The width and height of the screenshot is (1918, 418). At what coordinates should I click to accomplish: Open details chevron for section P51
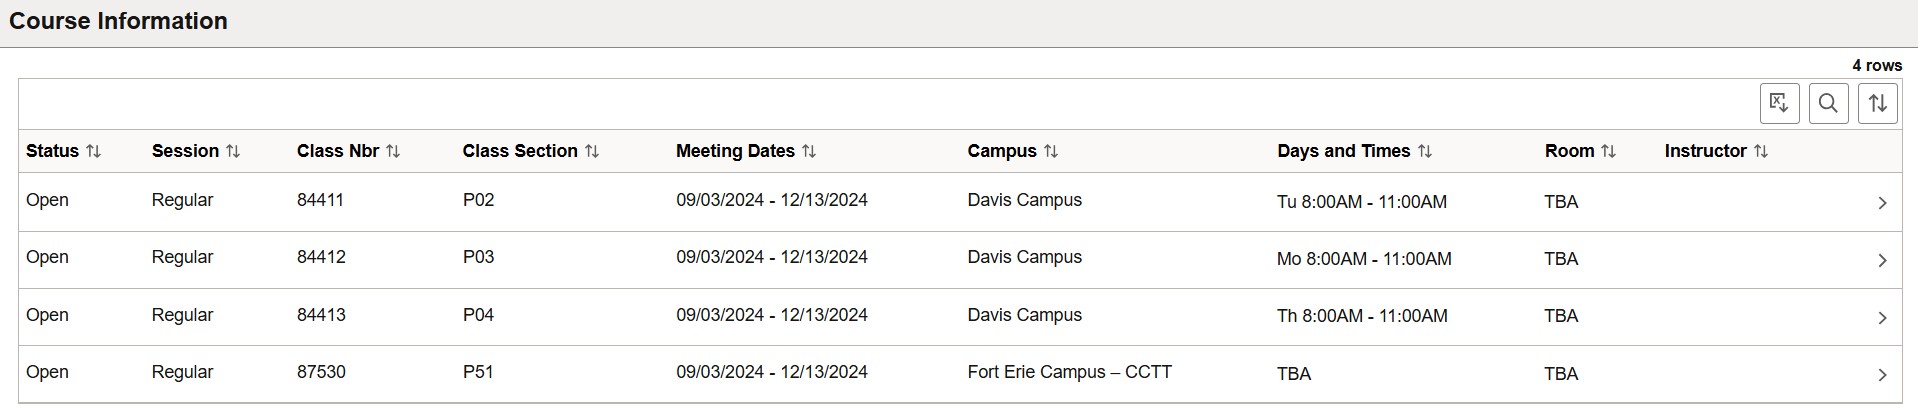pos(1882,374)
